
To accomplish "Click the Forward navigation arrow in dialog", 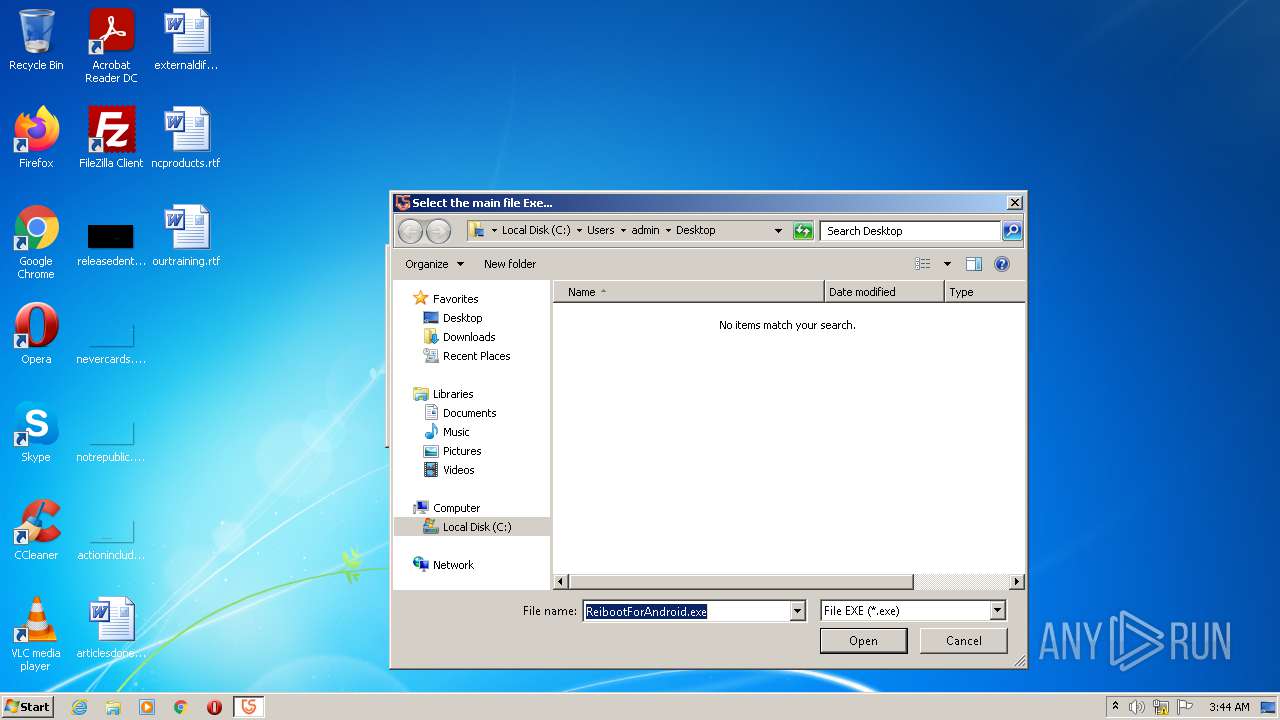I will [438, 231].
